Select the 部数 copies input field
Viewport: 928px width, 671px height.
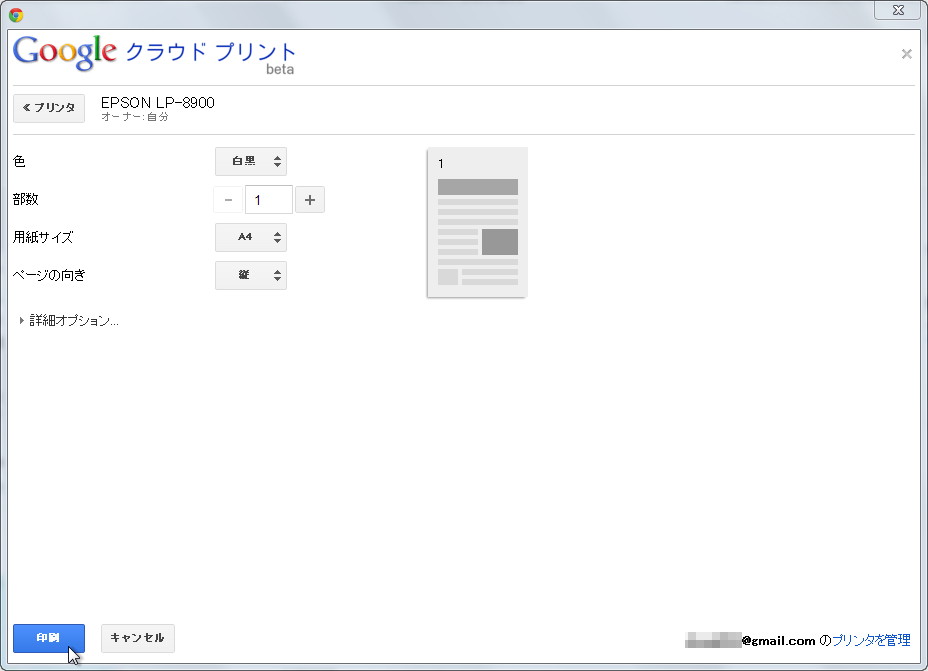[269, 199]
